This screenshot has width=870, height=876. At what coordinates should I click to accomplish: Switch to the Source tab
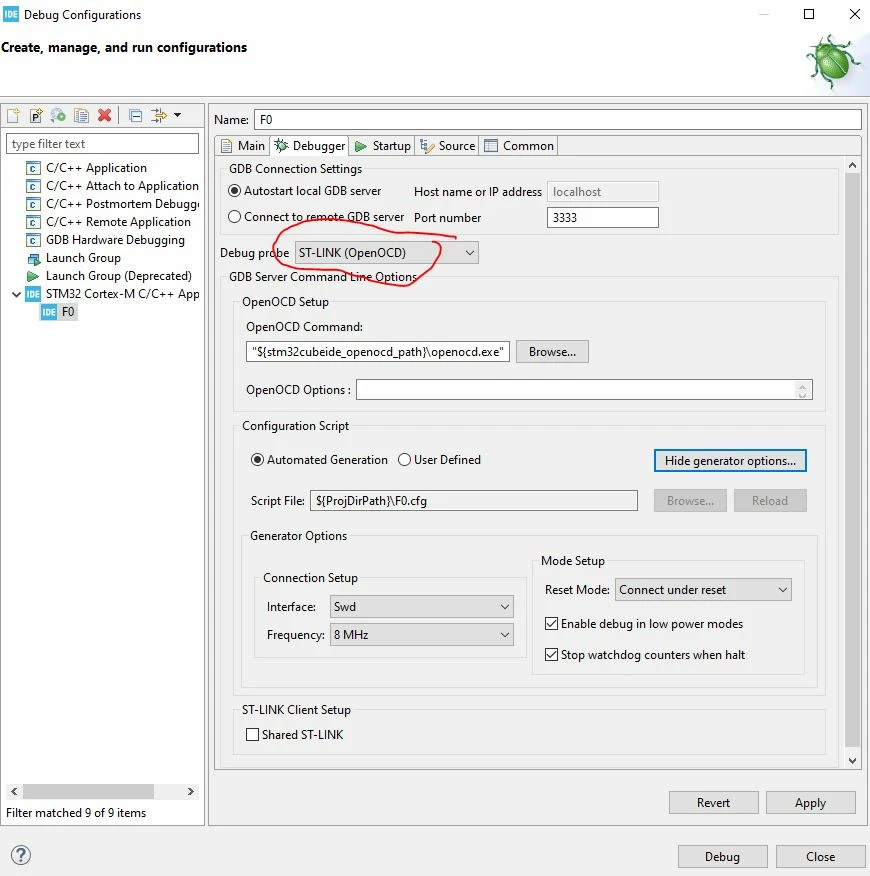(x=448, y=146)
